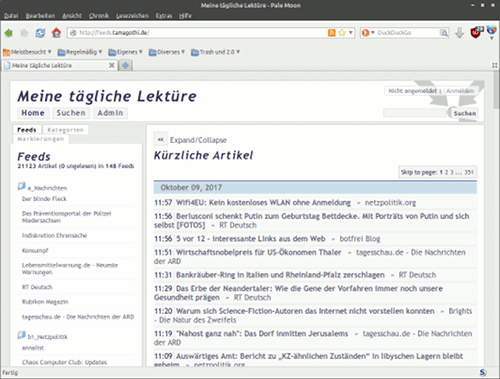Screen dimensions: 500x379
Task: Click the orange RSS feed icon in address bar
Action: click(332, 33)
